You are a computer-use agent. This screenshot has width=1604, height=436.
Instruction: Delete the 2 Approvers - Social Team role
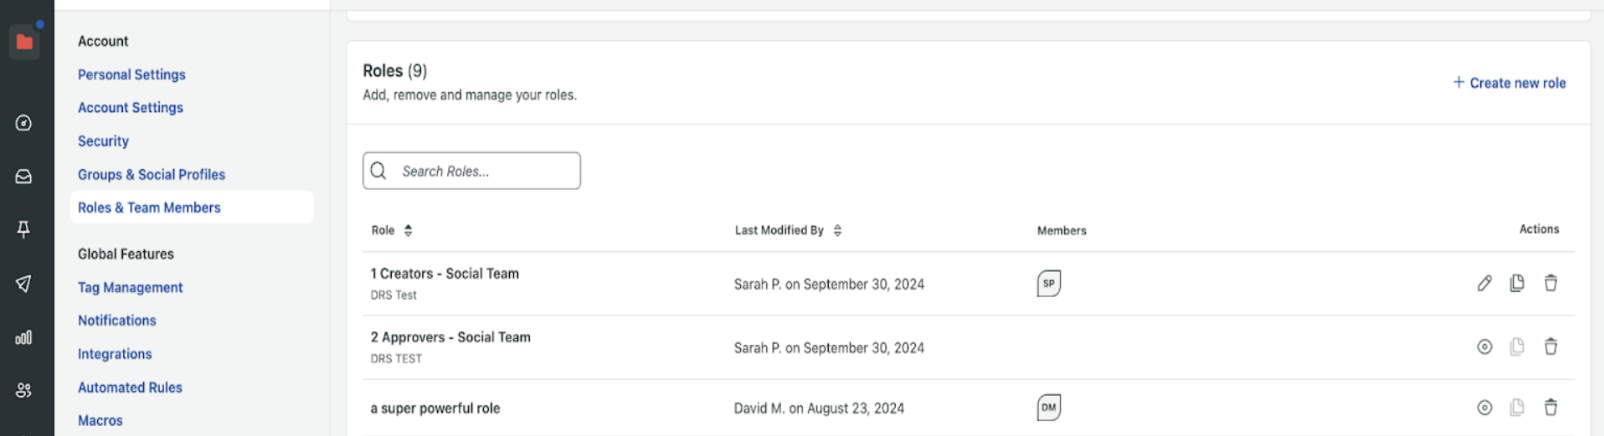[x=1550, y=347]
